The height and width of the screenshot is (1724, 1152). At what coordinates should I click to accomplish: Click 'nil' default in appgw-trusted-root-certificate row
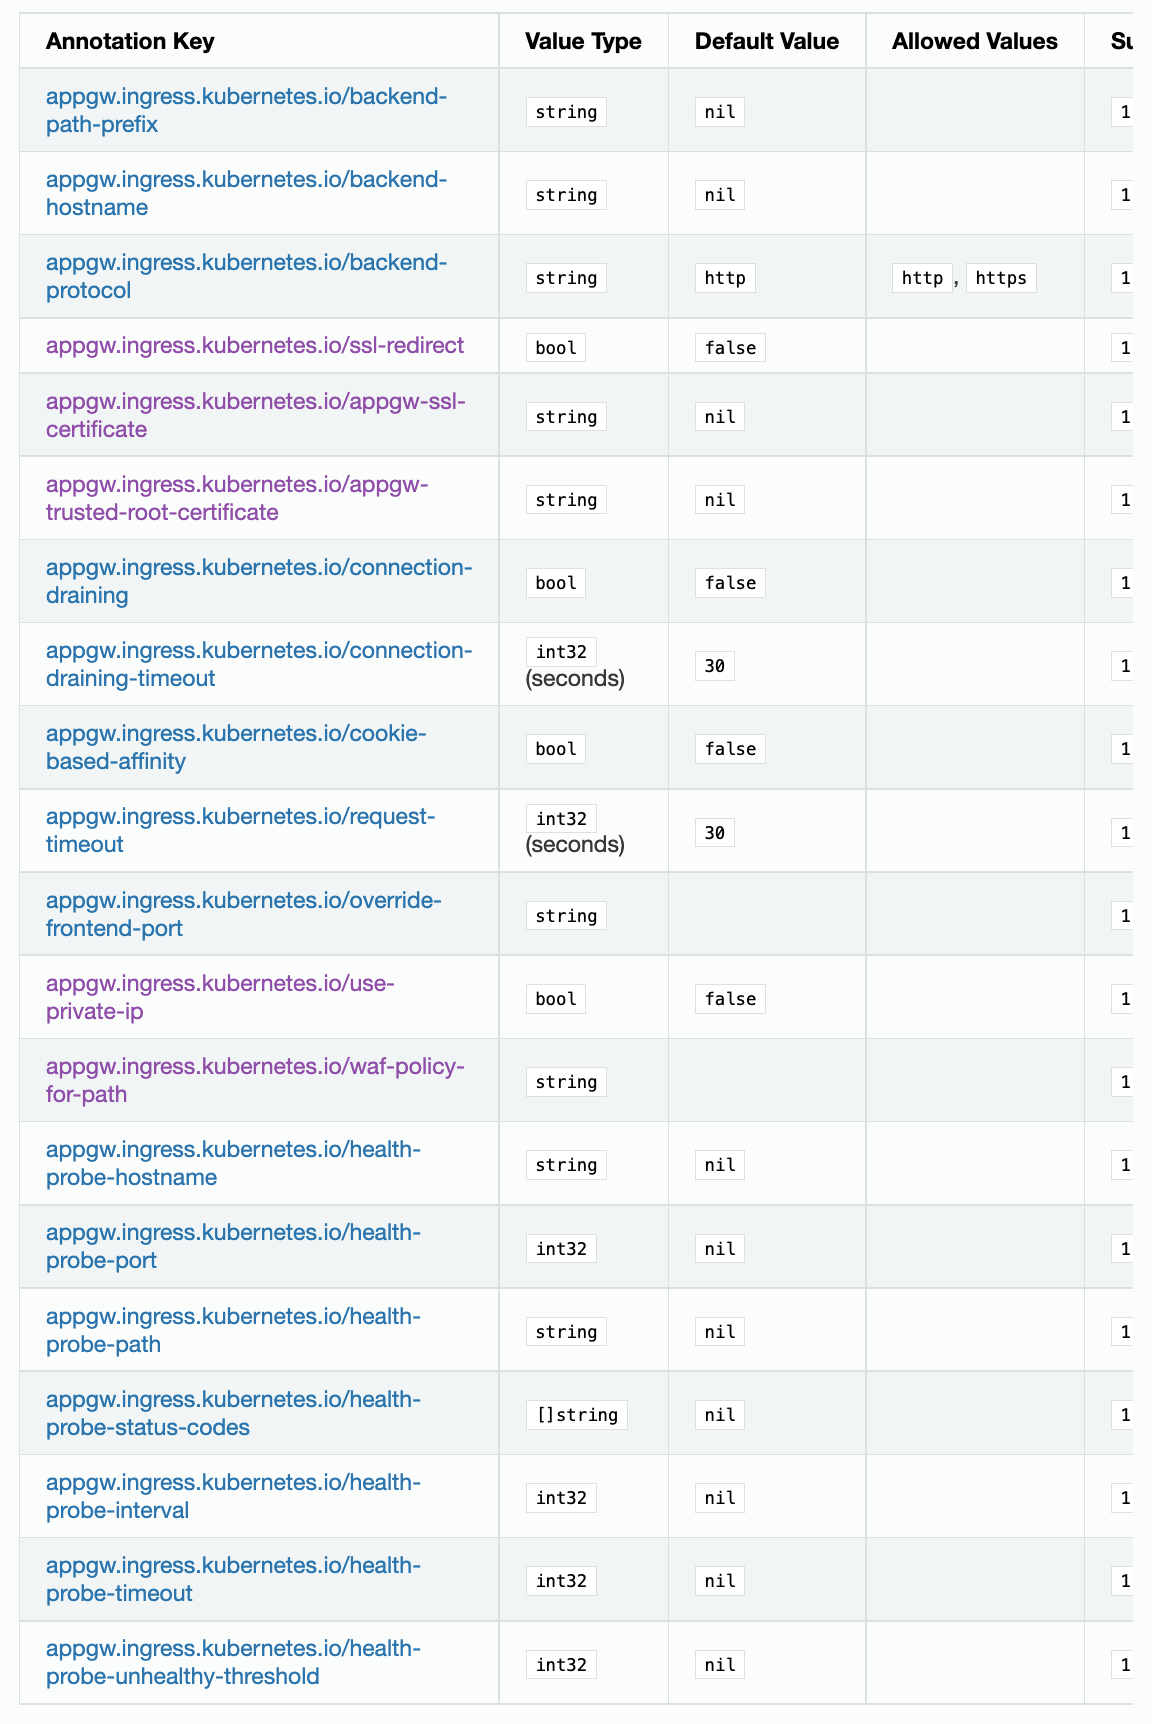pyautogui.click(x=720, y=500)
